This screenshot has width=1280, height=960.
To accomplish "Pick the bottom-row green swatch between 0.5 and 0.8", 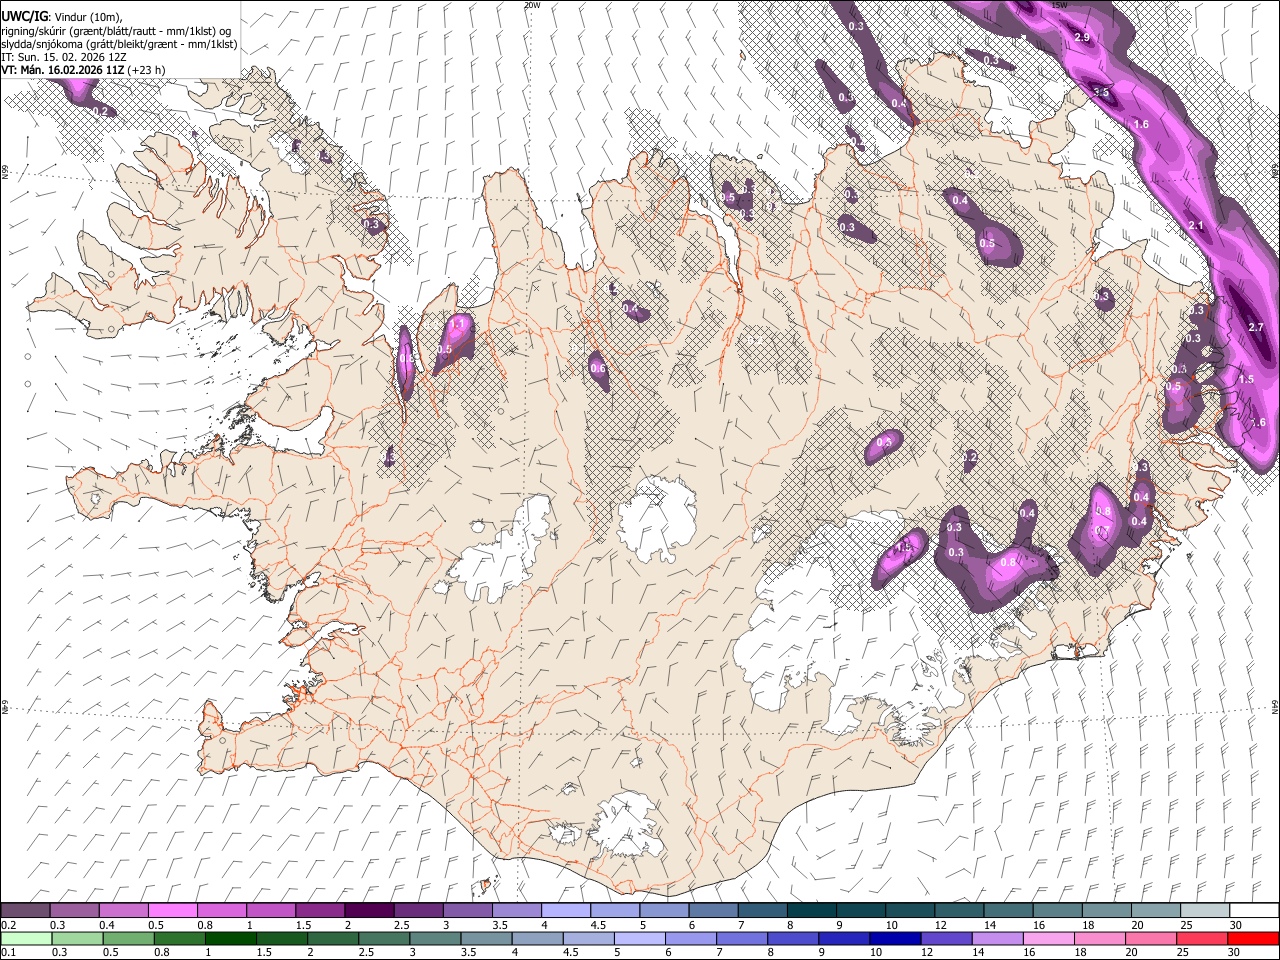I will [x=129, y=939].
